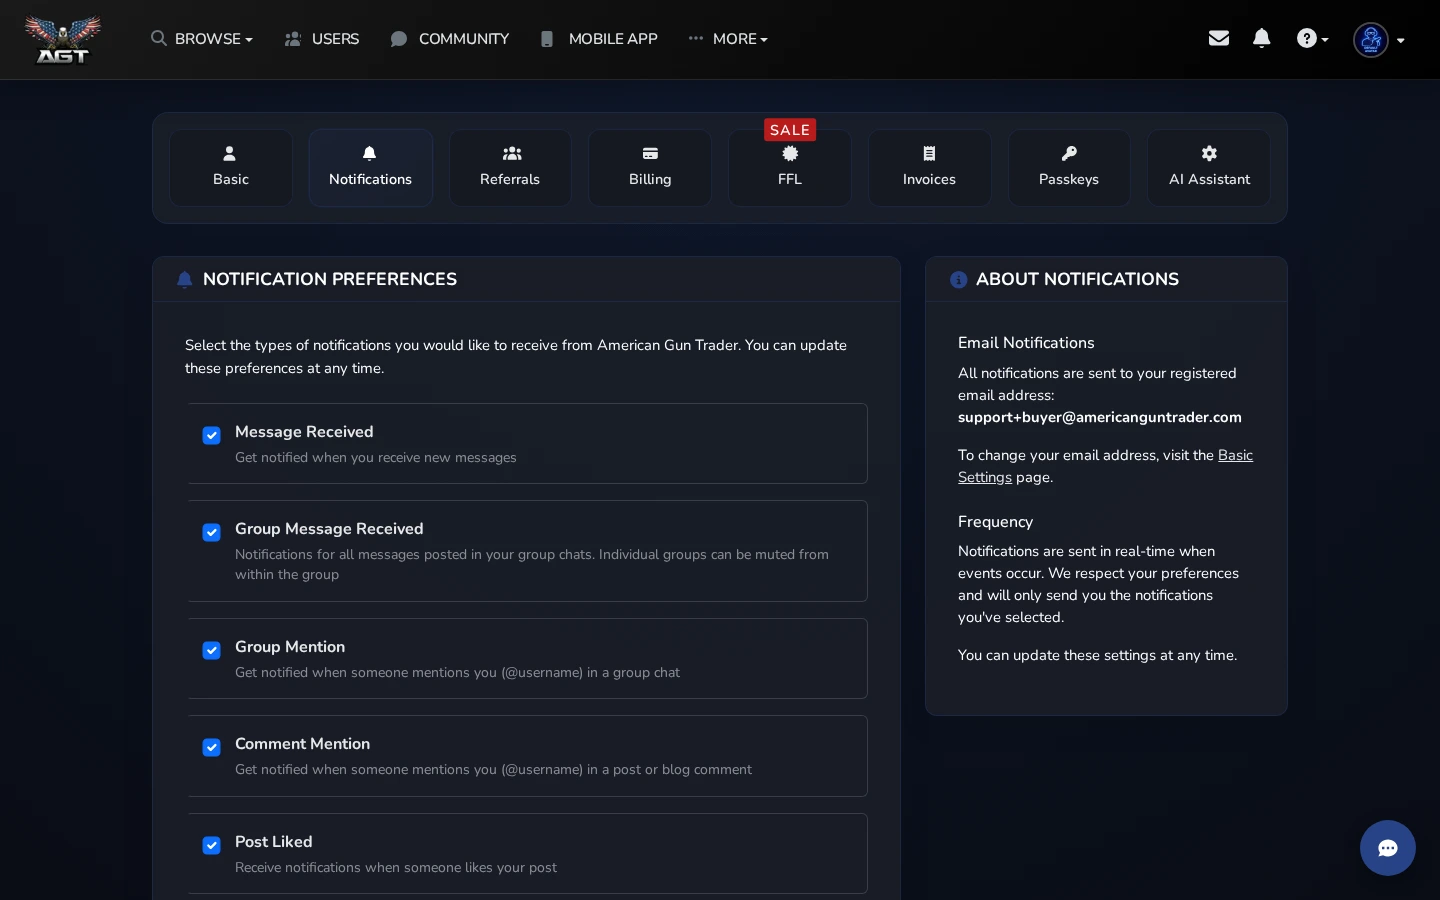
Task: Open the Passkeys tab
Action: [1069, 168]
